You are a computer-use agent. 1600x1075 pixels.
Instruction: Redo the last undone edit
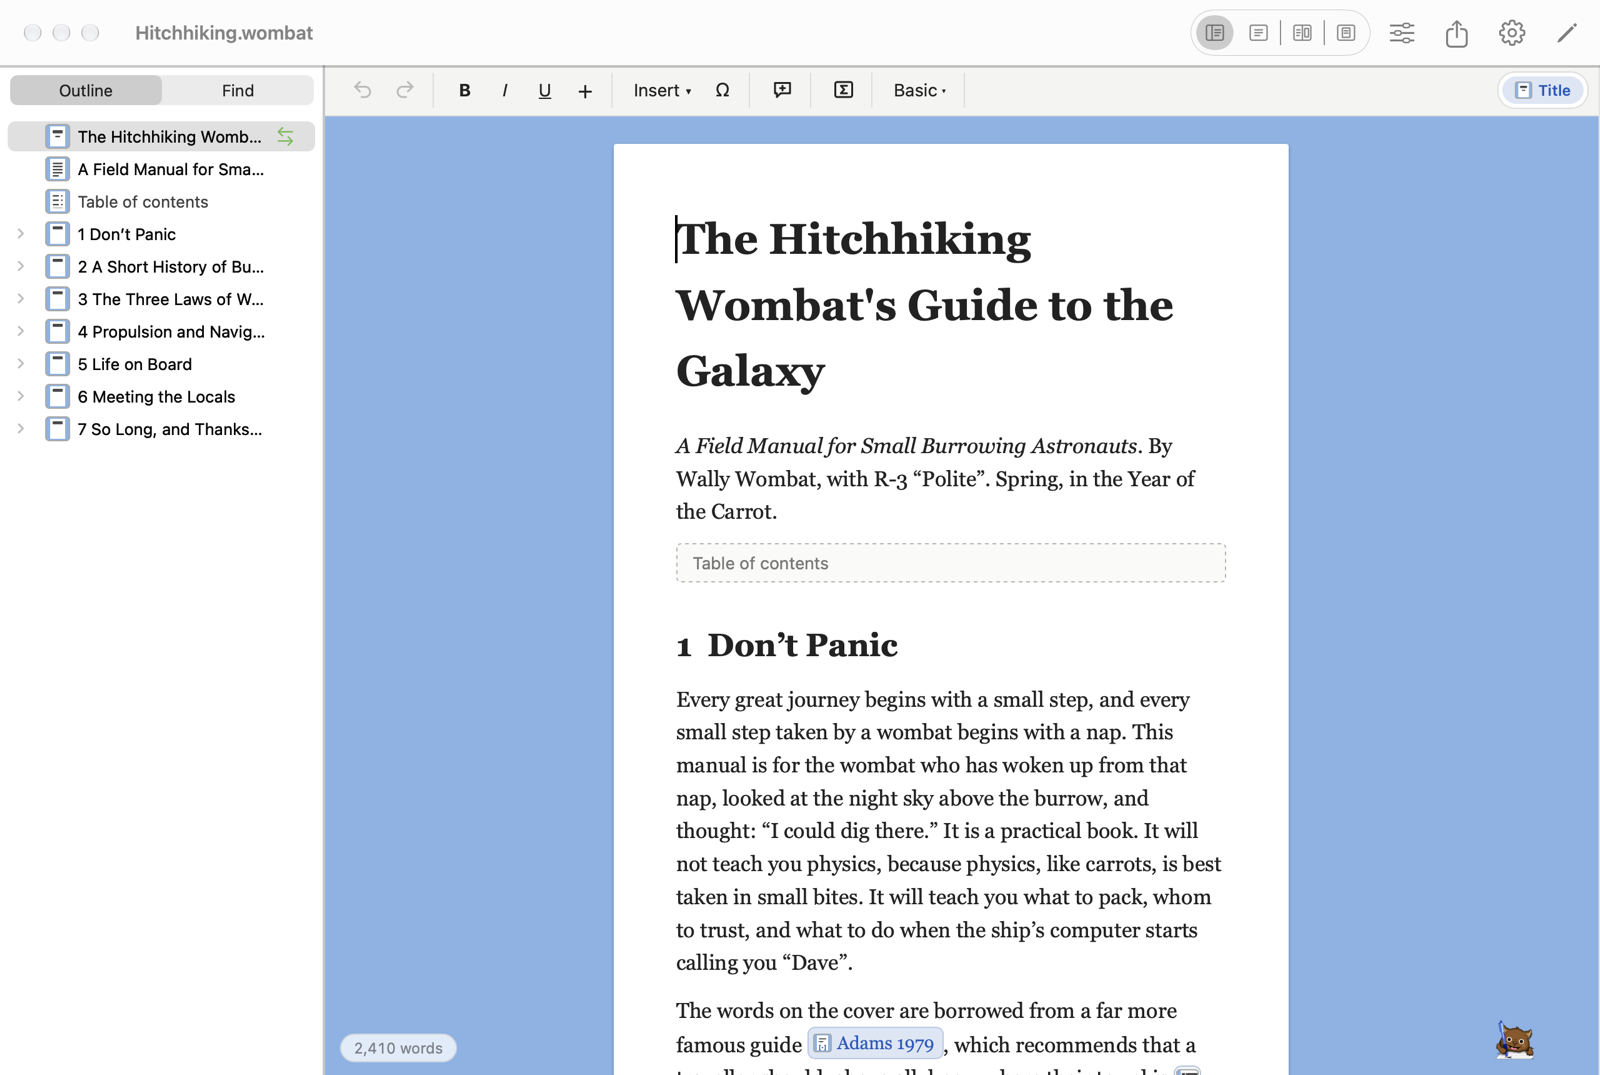tap(405, 90)
